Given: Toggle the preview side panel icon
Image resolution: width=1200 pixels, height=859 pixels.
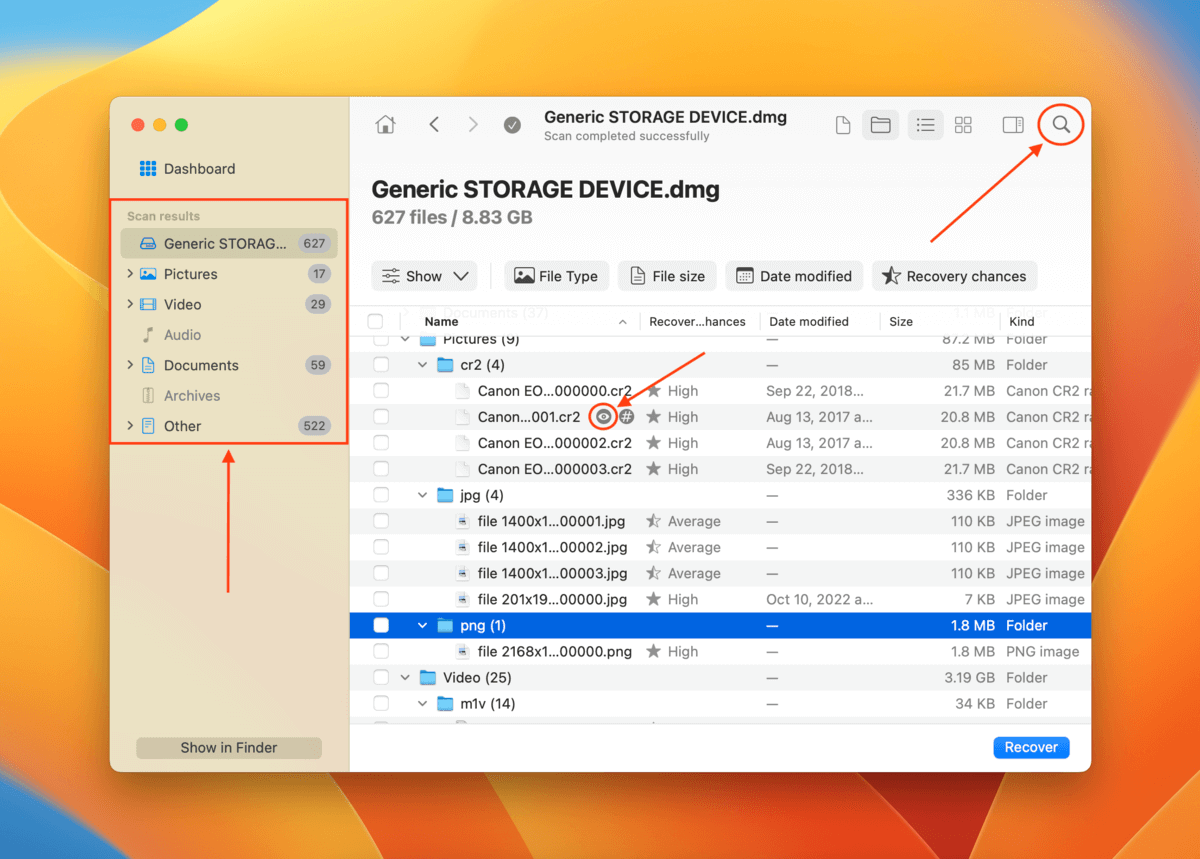Looking at the screenshot, I should pyautogui.click(x=1013, y=125).
